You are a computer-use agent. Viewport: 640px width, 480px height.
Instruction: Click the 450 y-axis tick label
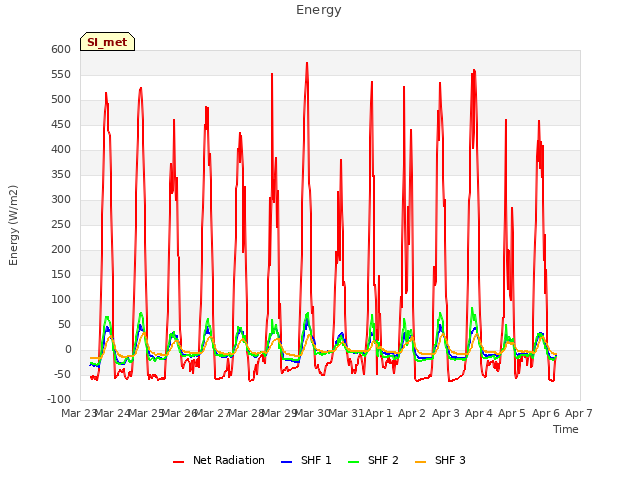coord(61,124)
